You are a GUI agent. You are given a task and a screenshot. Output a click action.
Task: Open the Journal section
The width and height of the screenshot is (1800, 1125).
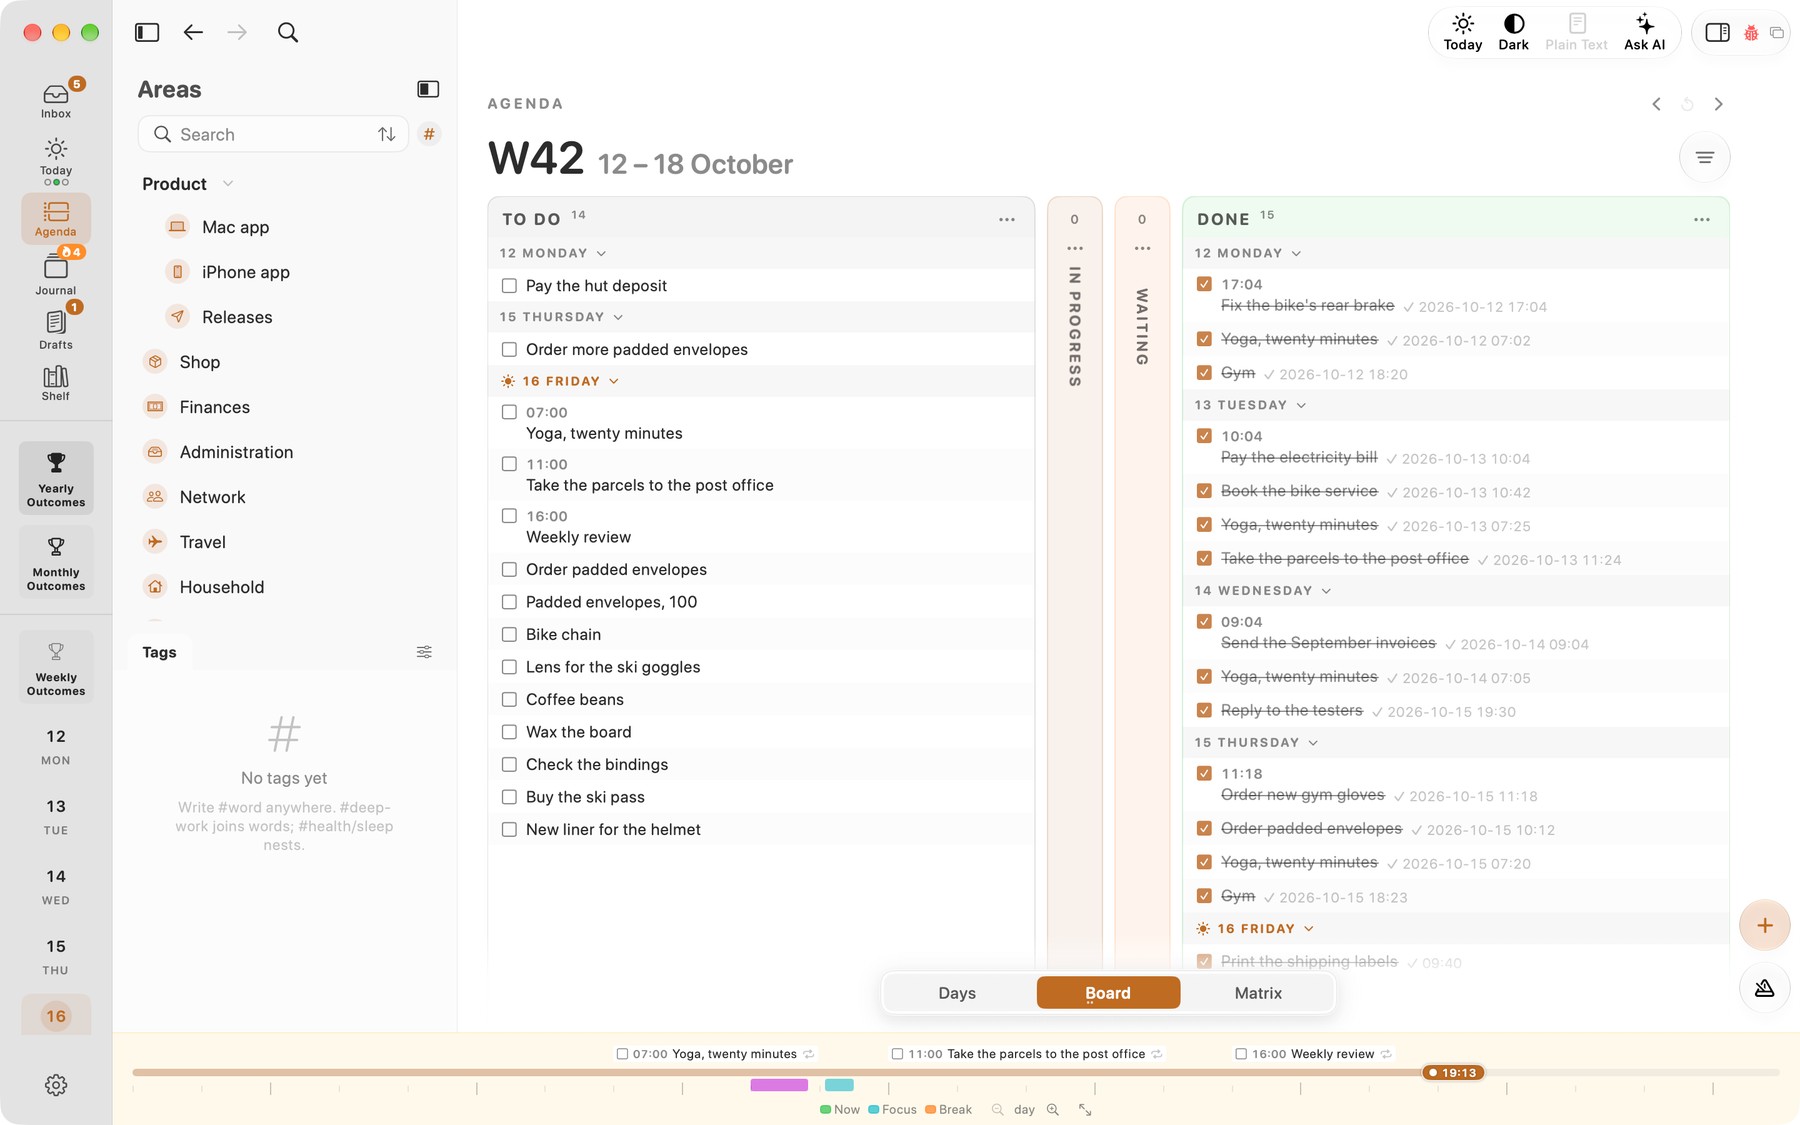56,274
